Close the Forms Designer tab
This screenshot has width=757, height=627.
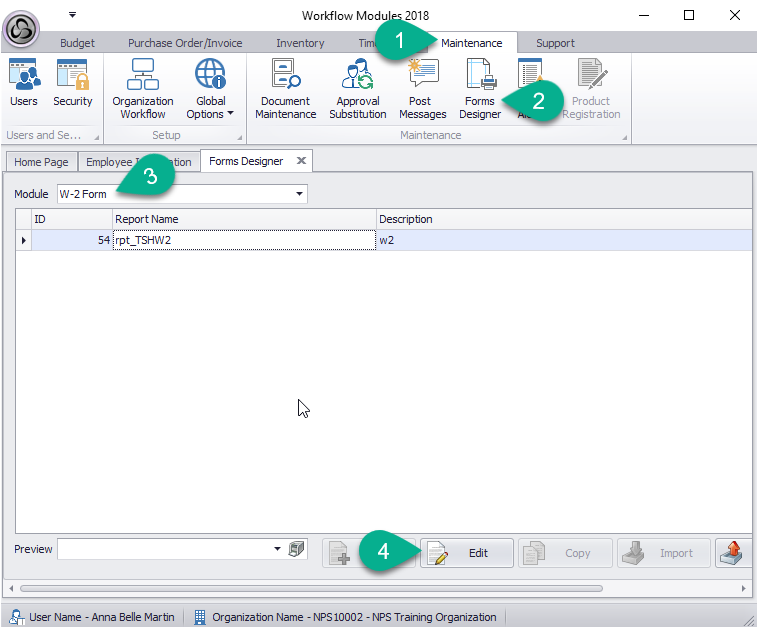tap(301, 161)
